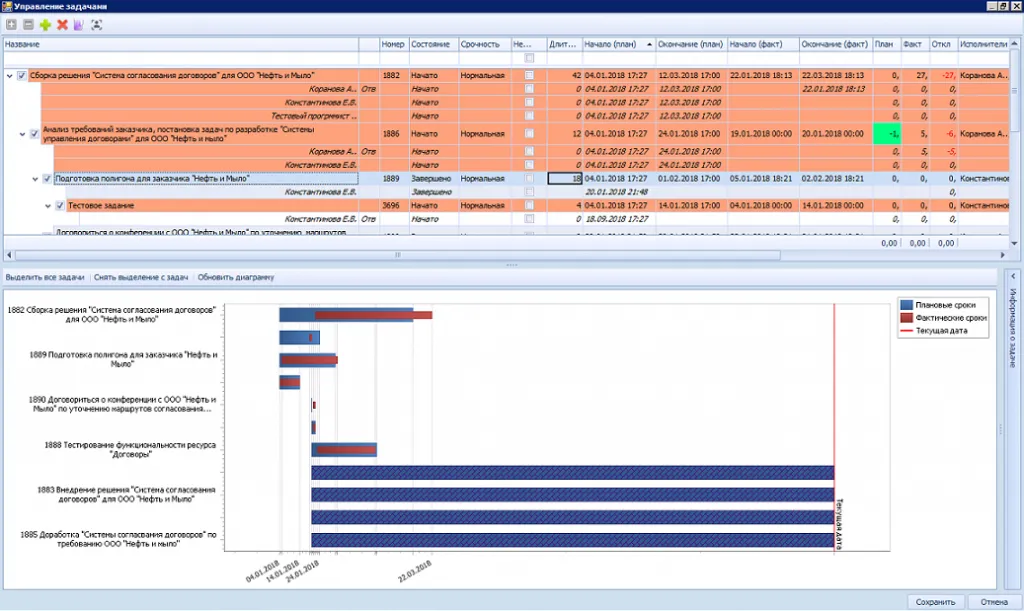Screen dimensions: 1024x611
Task: Delete task using the red X icon
Action: [62, 24]
